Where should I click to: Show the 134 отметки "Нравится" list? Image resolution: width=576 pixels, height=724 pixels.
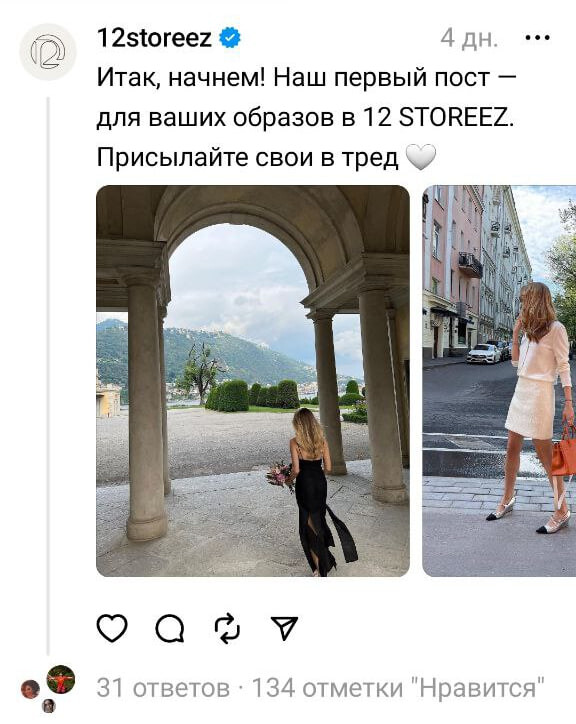click(398, 688)
